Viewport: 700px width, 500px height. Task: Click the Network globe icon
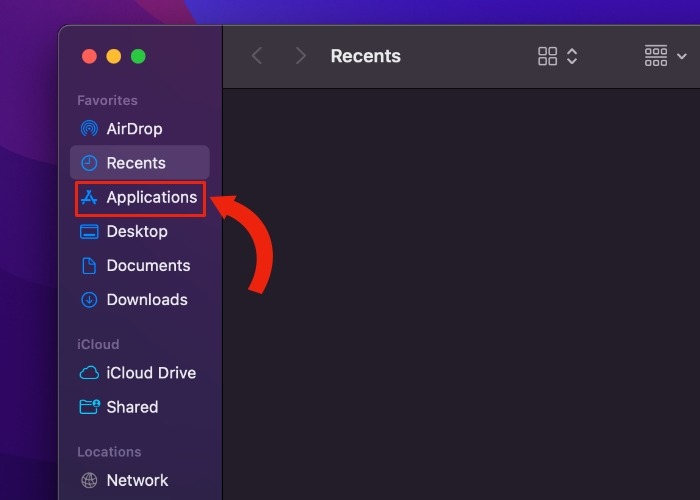pos(89,481)
